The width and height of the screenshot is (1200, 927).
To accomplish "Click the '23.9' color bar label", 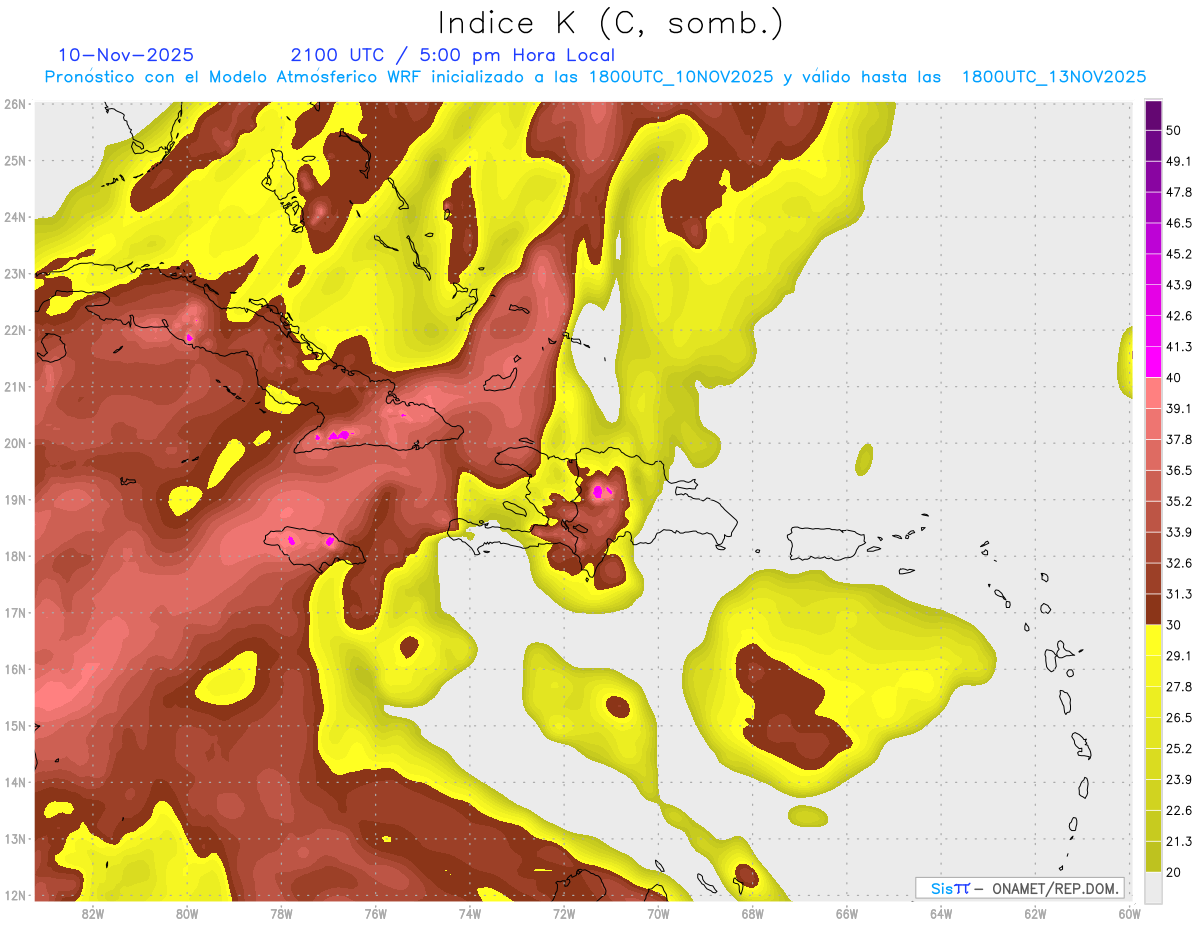I will click(x=1178, y=780).
